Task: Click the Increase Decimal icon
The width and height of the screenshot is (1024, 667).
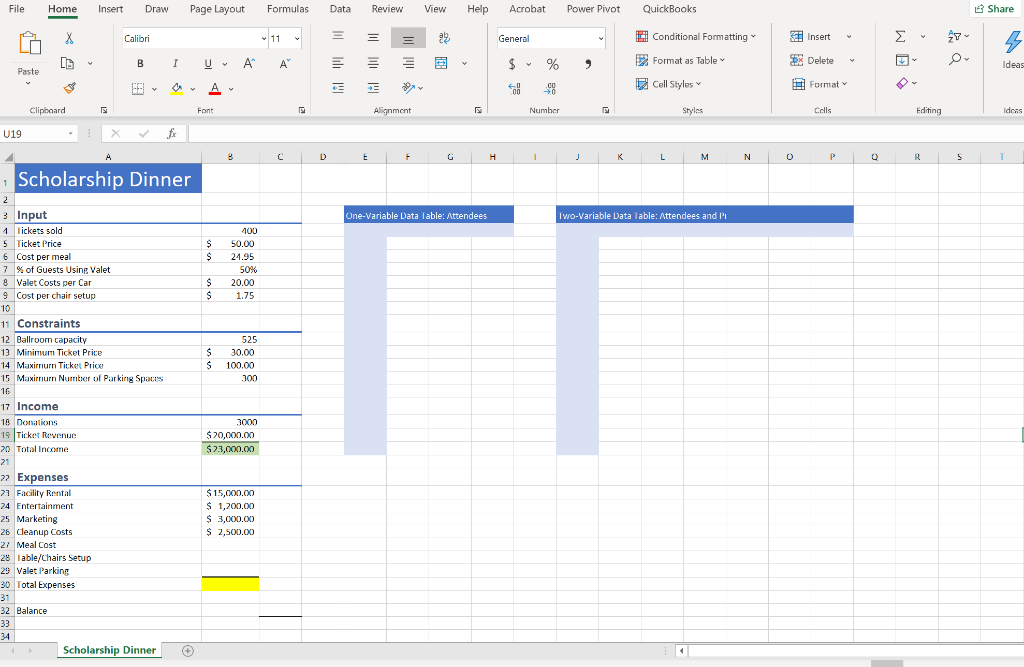Action: pyautogui.click(x=512, y=89)
